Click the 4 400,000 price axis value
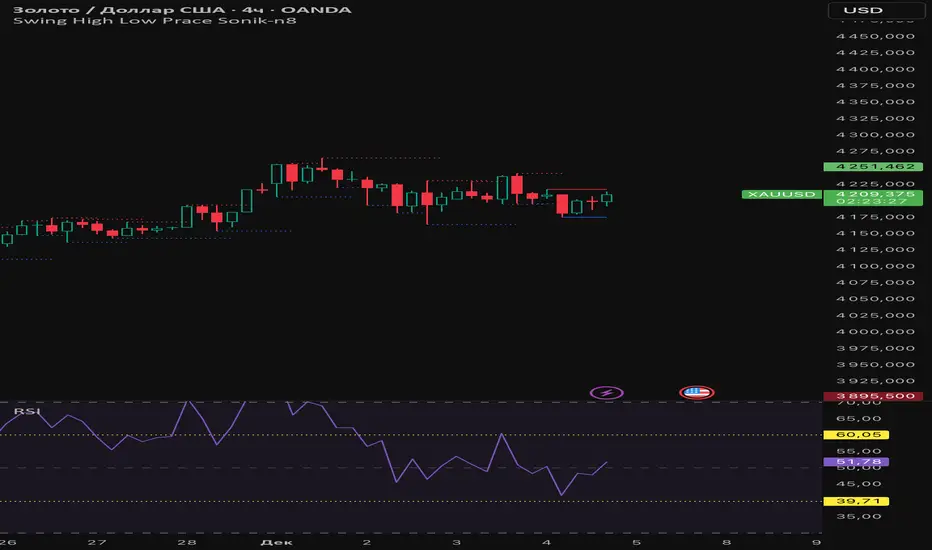 [x=875, y=69]
